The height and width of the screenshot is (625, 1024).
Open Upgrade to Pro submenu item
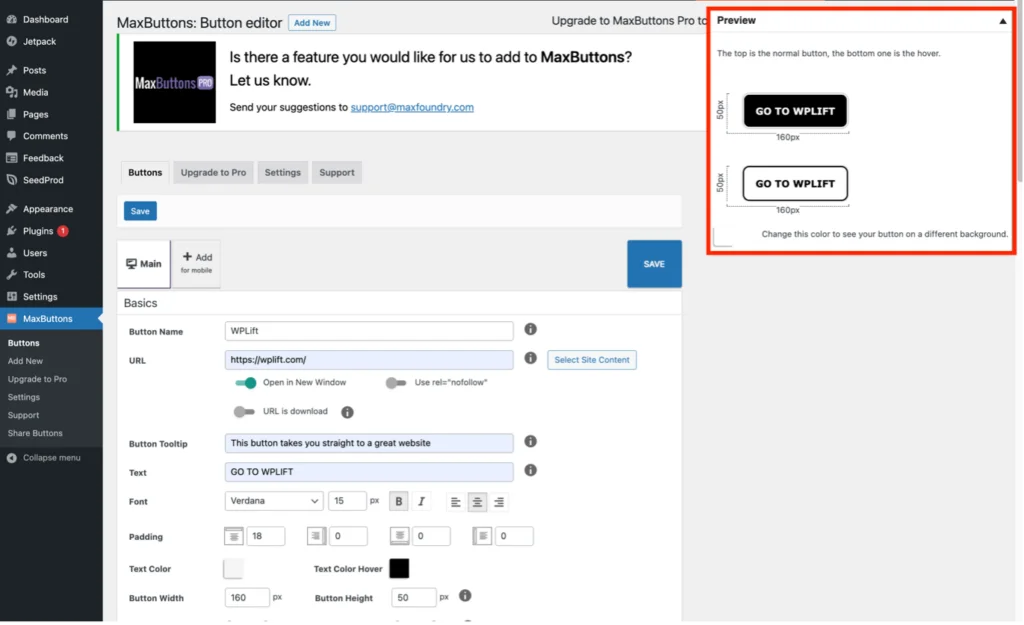pyautogui.click(x=37, y=379)
